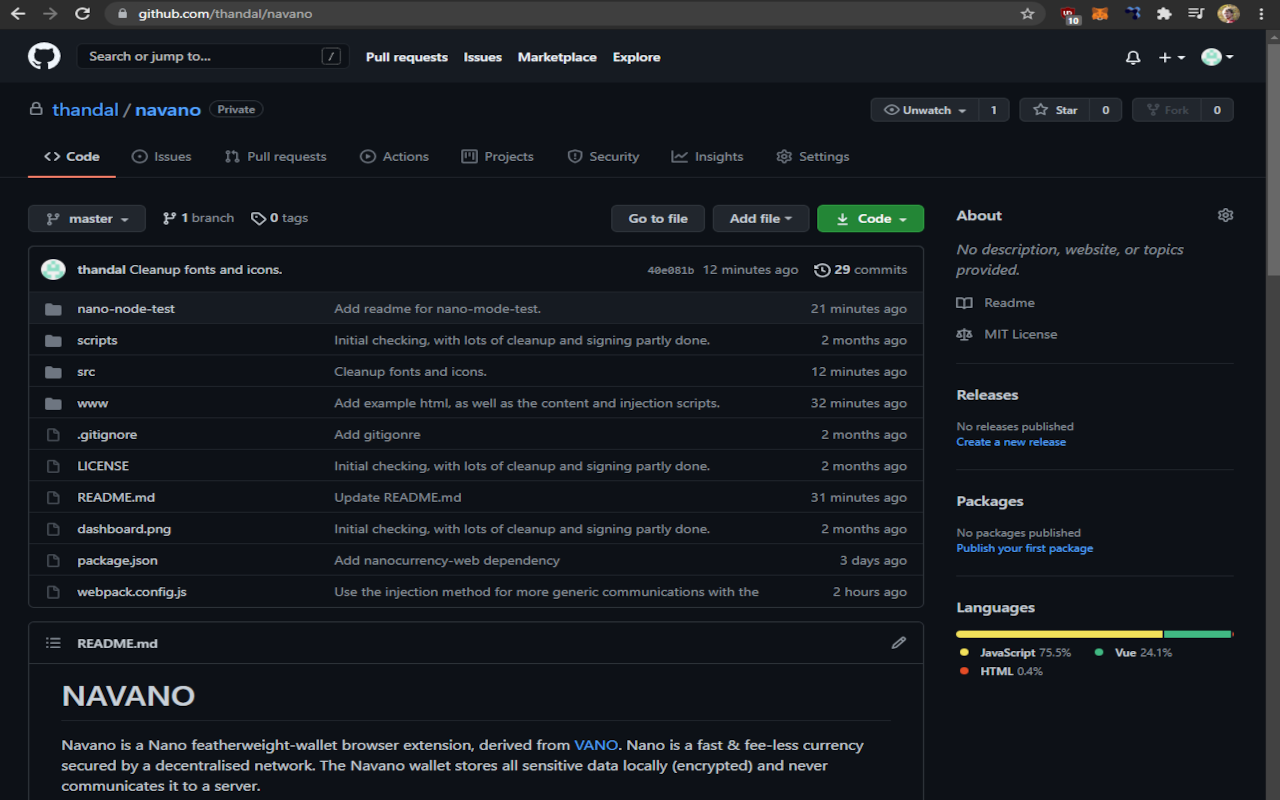Edit README.md using the pencil icon
Viewport: 1280px width, 800px height.
point(898,643)
